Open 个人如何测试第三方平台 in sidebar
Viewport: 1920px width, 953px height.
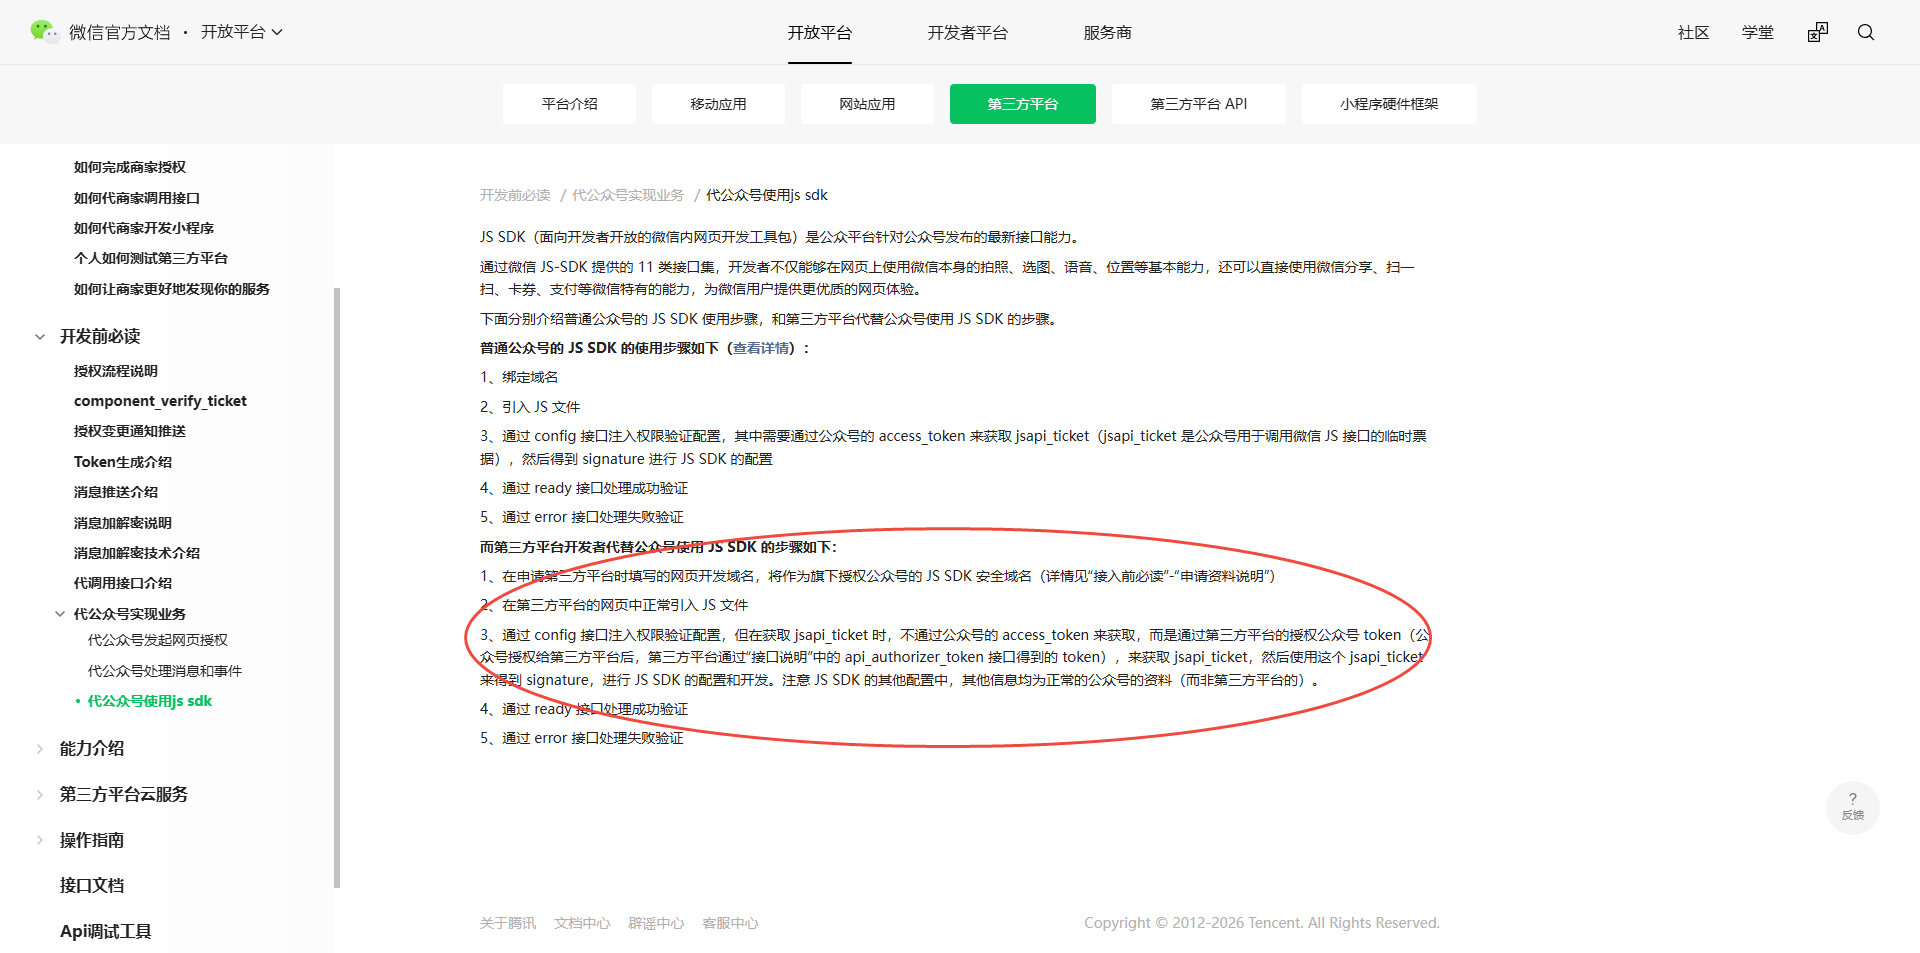(151, 258)
